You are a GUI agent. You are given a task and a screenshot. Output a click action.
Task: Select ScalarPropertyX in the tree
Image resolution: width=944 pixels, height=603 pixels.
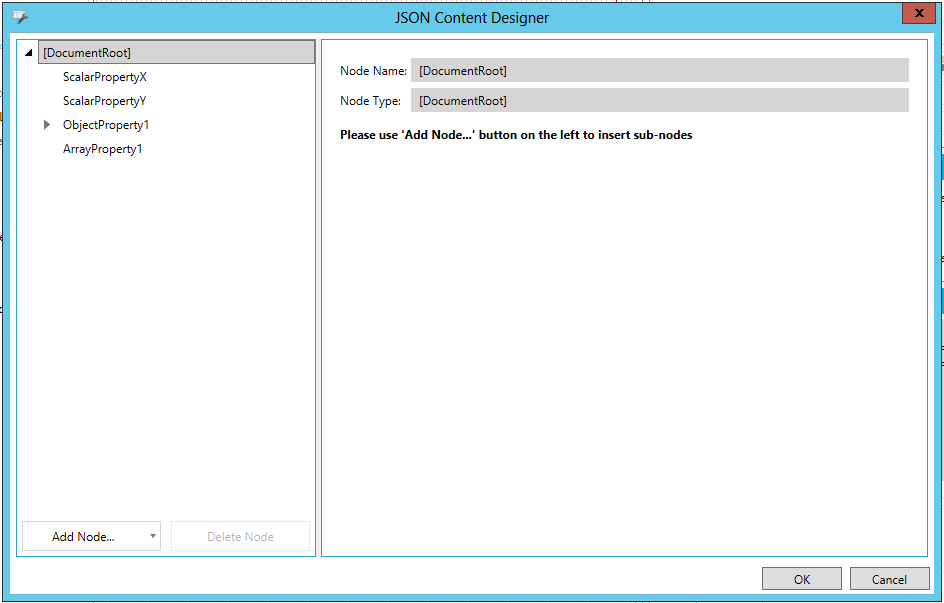[x=105, y=77]
